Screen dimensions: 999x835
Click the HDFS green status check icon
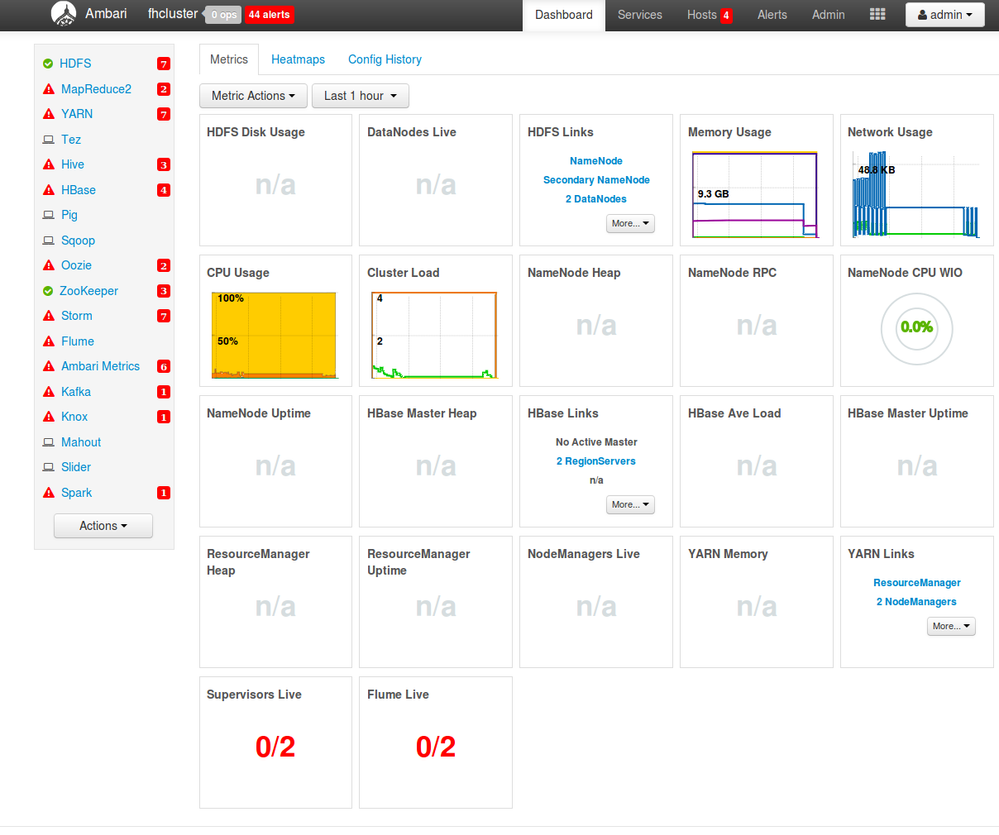[x=48, y=64]
